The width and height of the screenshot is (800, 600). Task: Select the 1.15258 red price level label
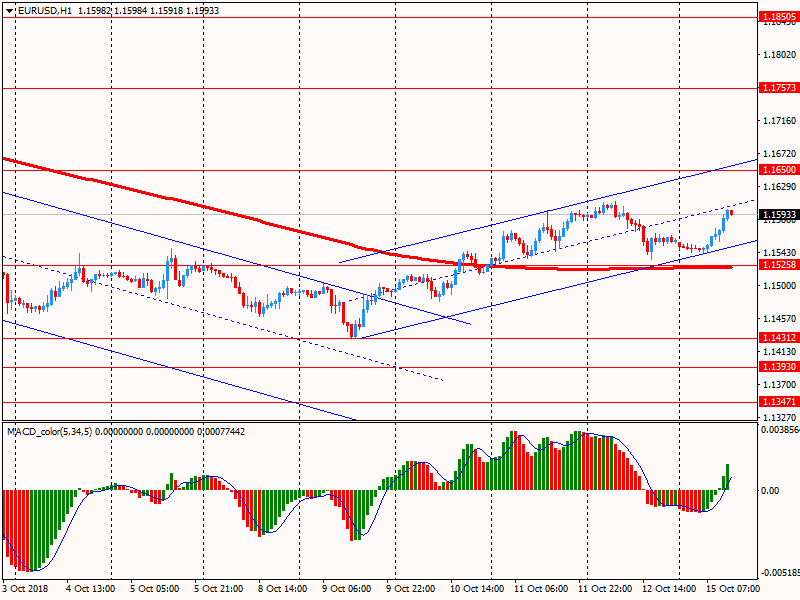click(779, 265)
